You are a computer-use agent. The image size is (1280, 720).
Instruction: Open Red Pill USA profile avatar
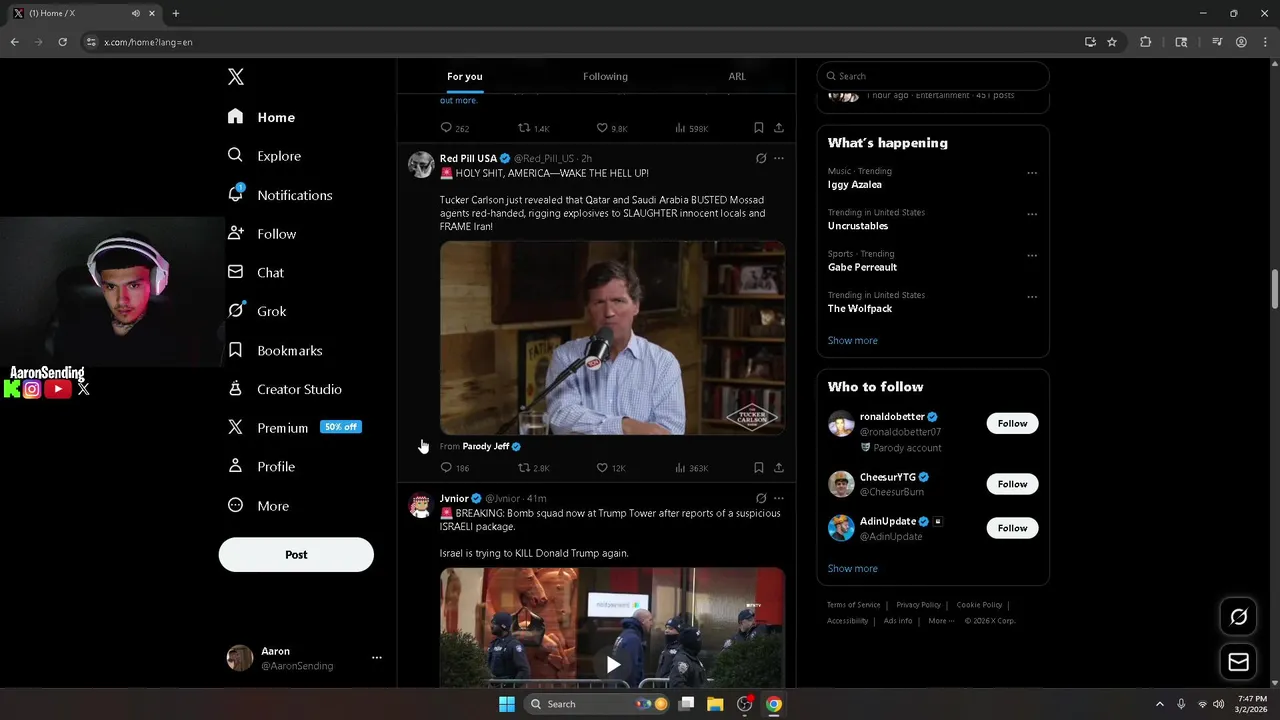(421, 165)
